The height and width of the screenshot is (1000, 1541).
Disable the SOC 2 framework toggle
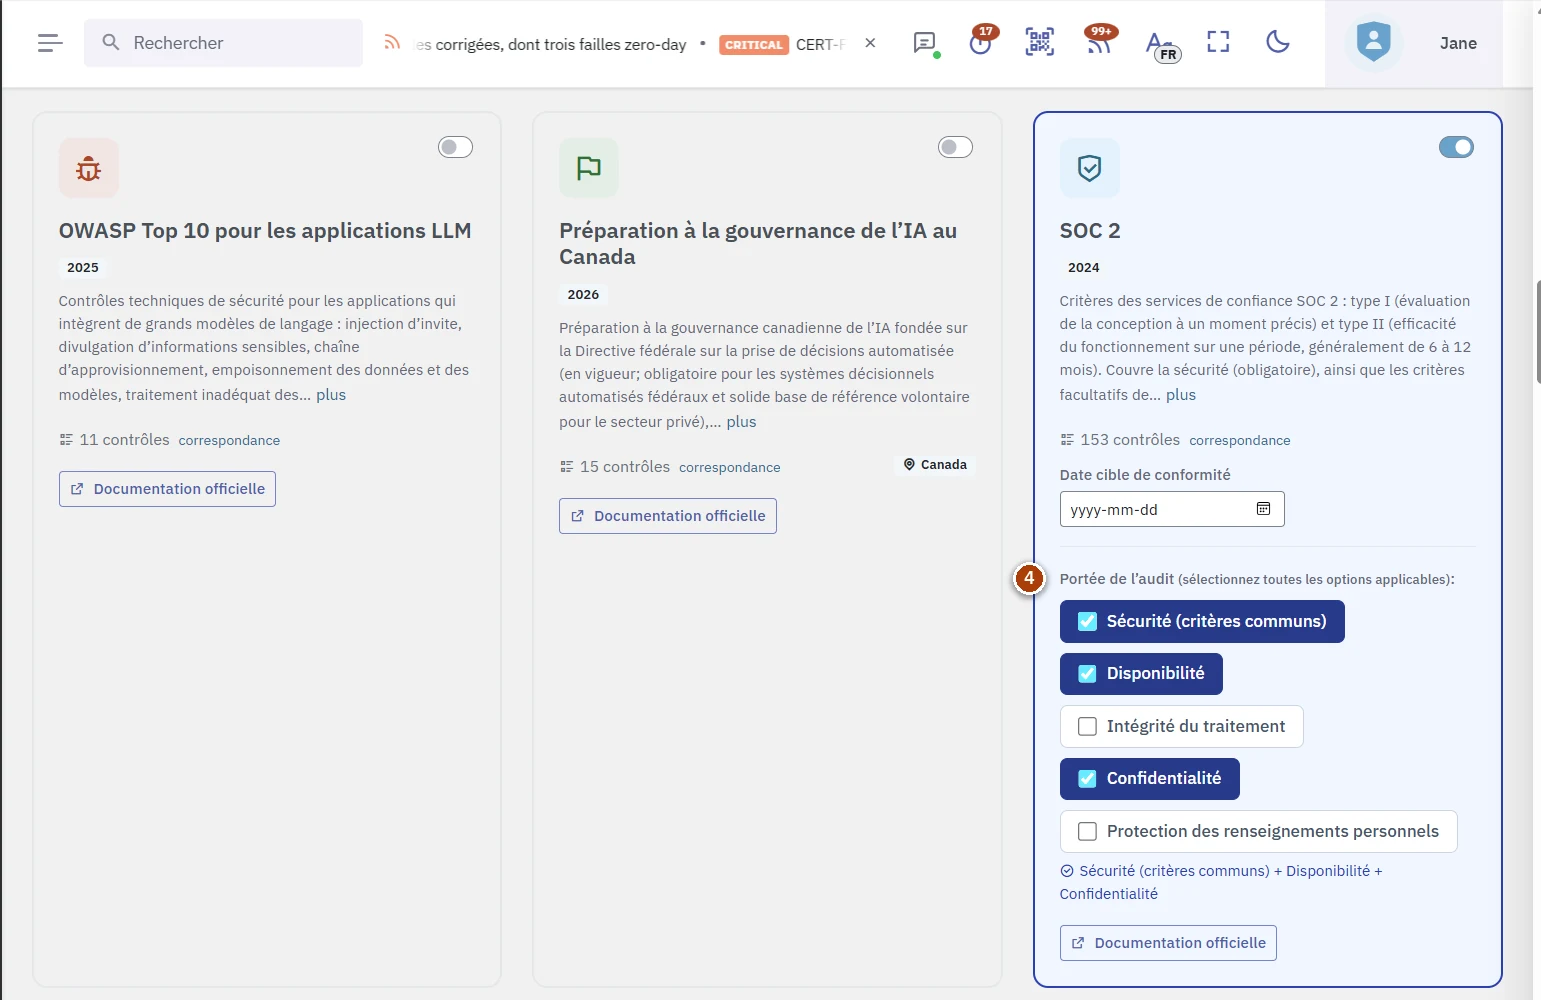tap(1456, 147)
